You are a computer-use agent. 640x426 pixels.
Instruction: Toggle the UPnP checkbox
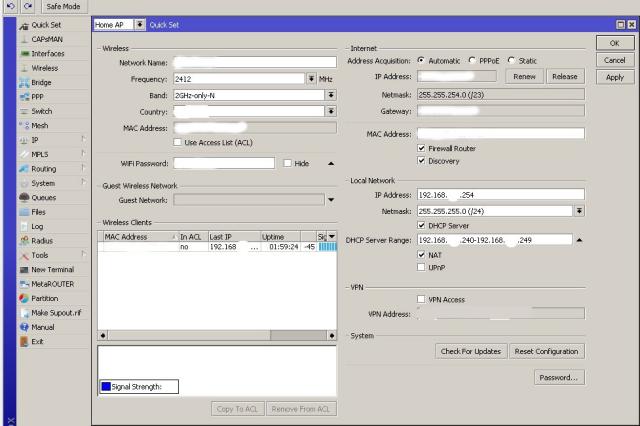pos(421,267)
